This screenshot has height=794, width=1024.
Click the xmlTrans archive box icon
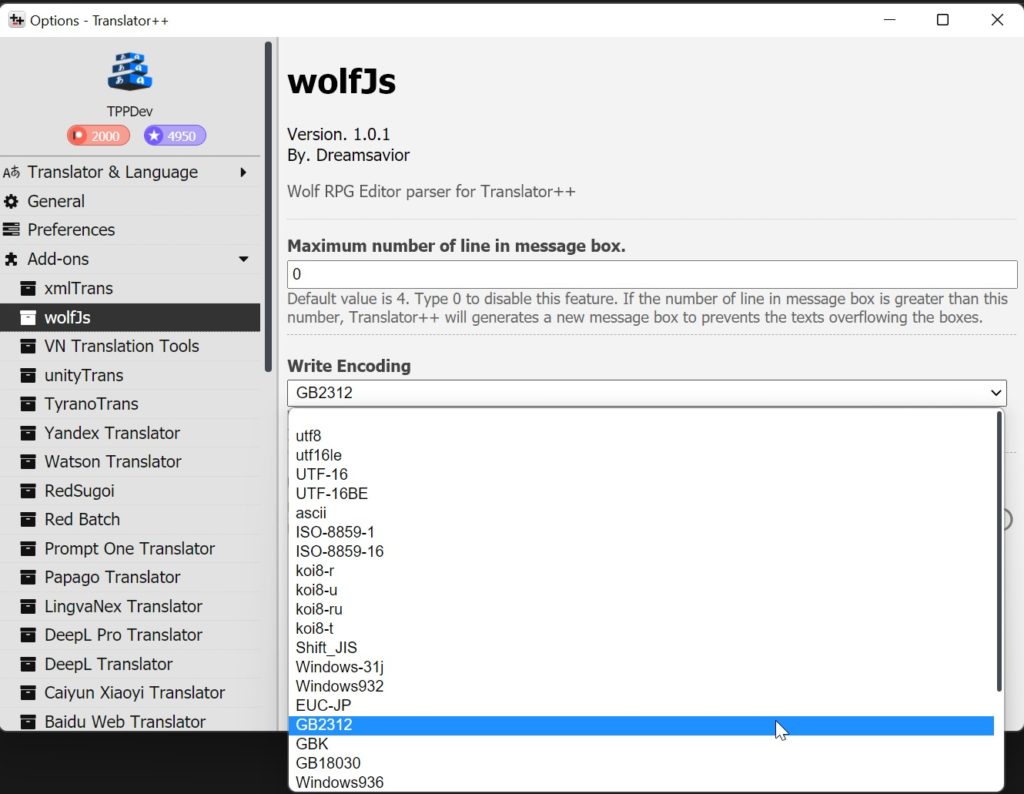[x=28, y=288]
